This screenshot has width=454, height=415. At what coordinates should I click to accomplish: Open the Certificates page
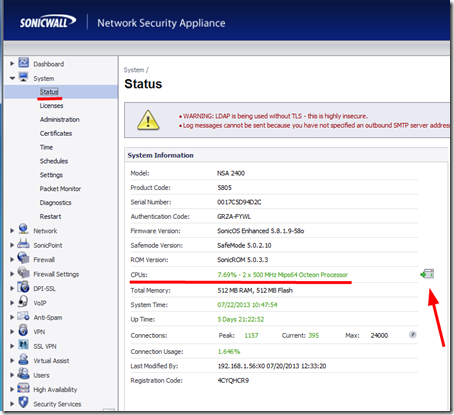click(56, 133)
